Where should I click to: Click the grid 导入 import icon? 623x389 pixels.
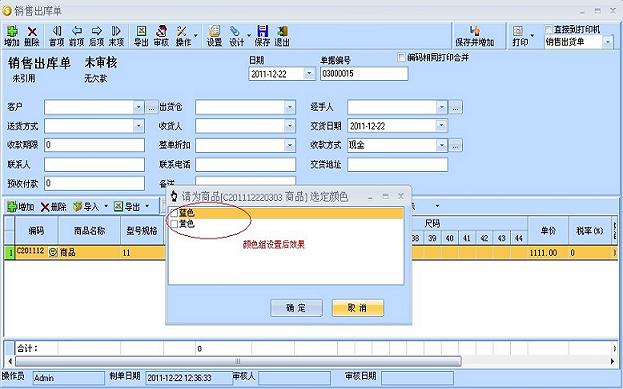(77, 207)
